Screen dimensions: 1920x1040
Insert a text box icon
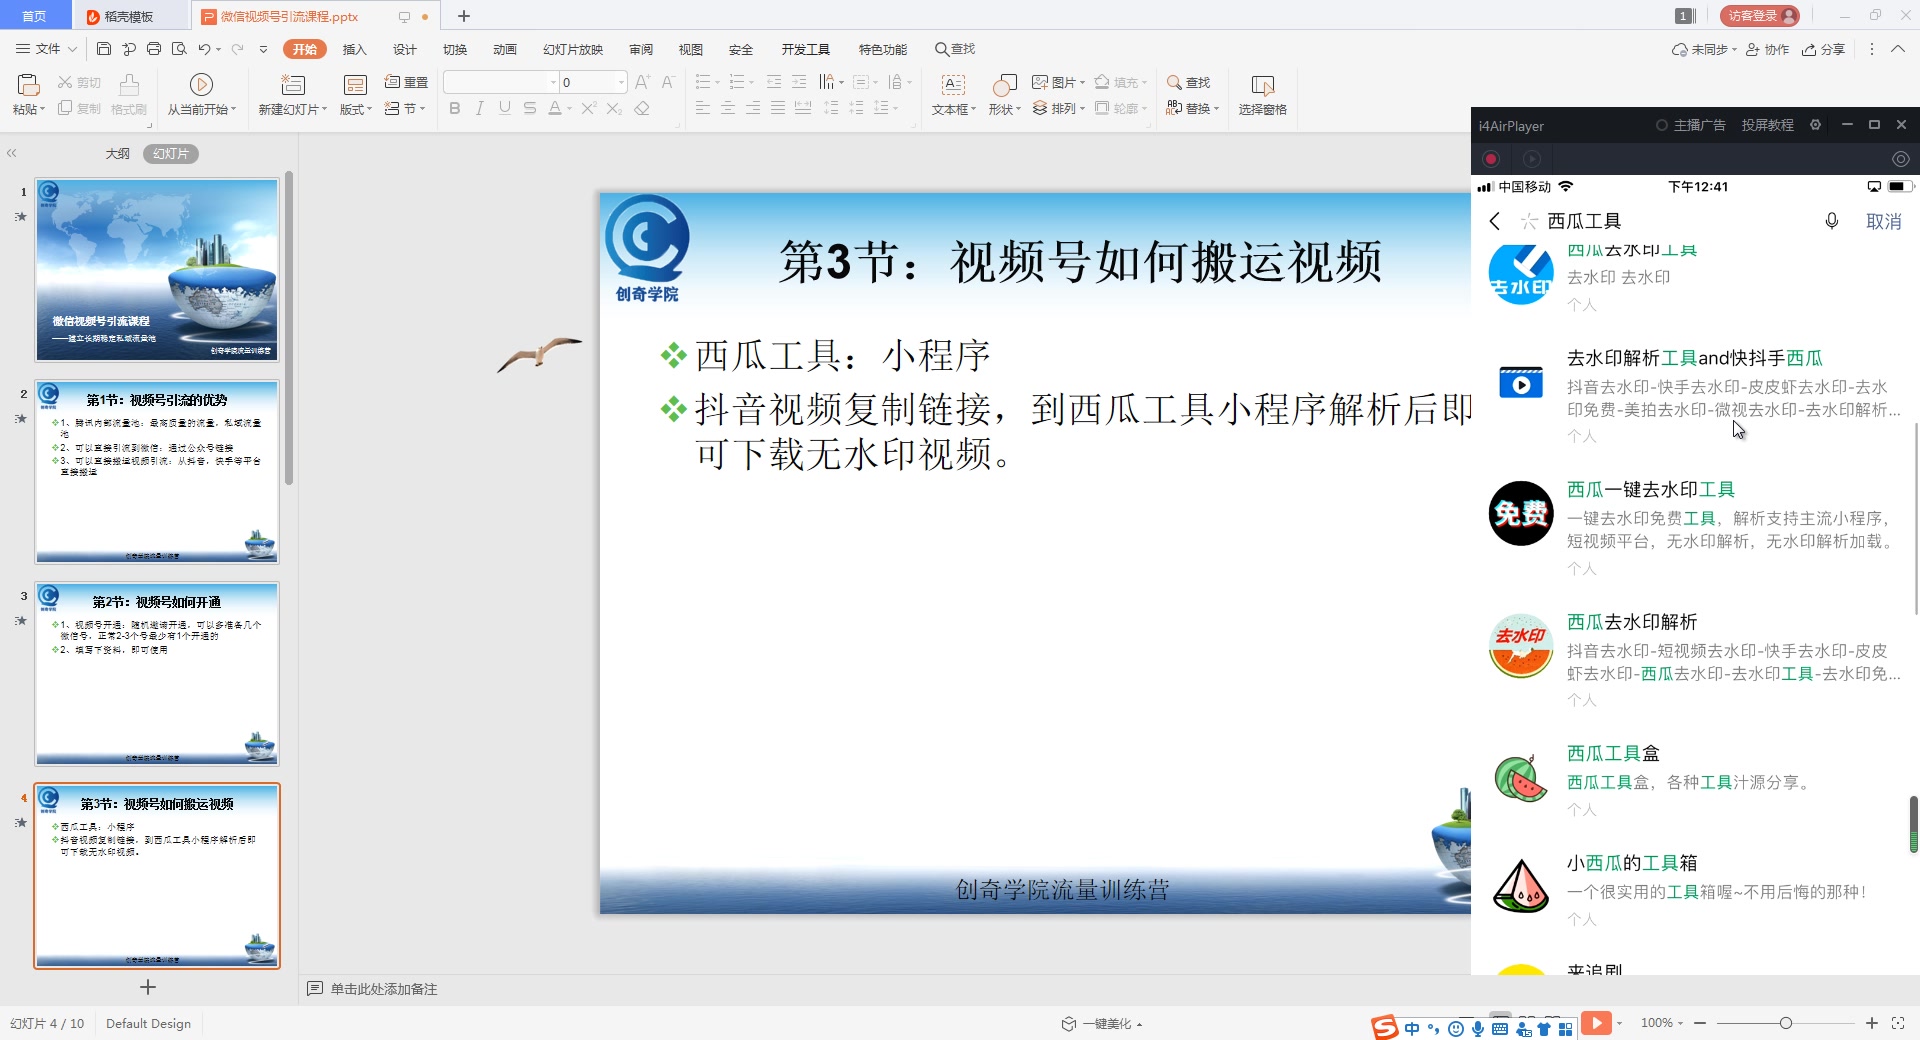(954, 85)
